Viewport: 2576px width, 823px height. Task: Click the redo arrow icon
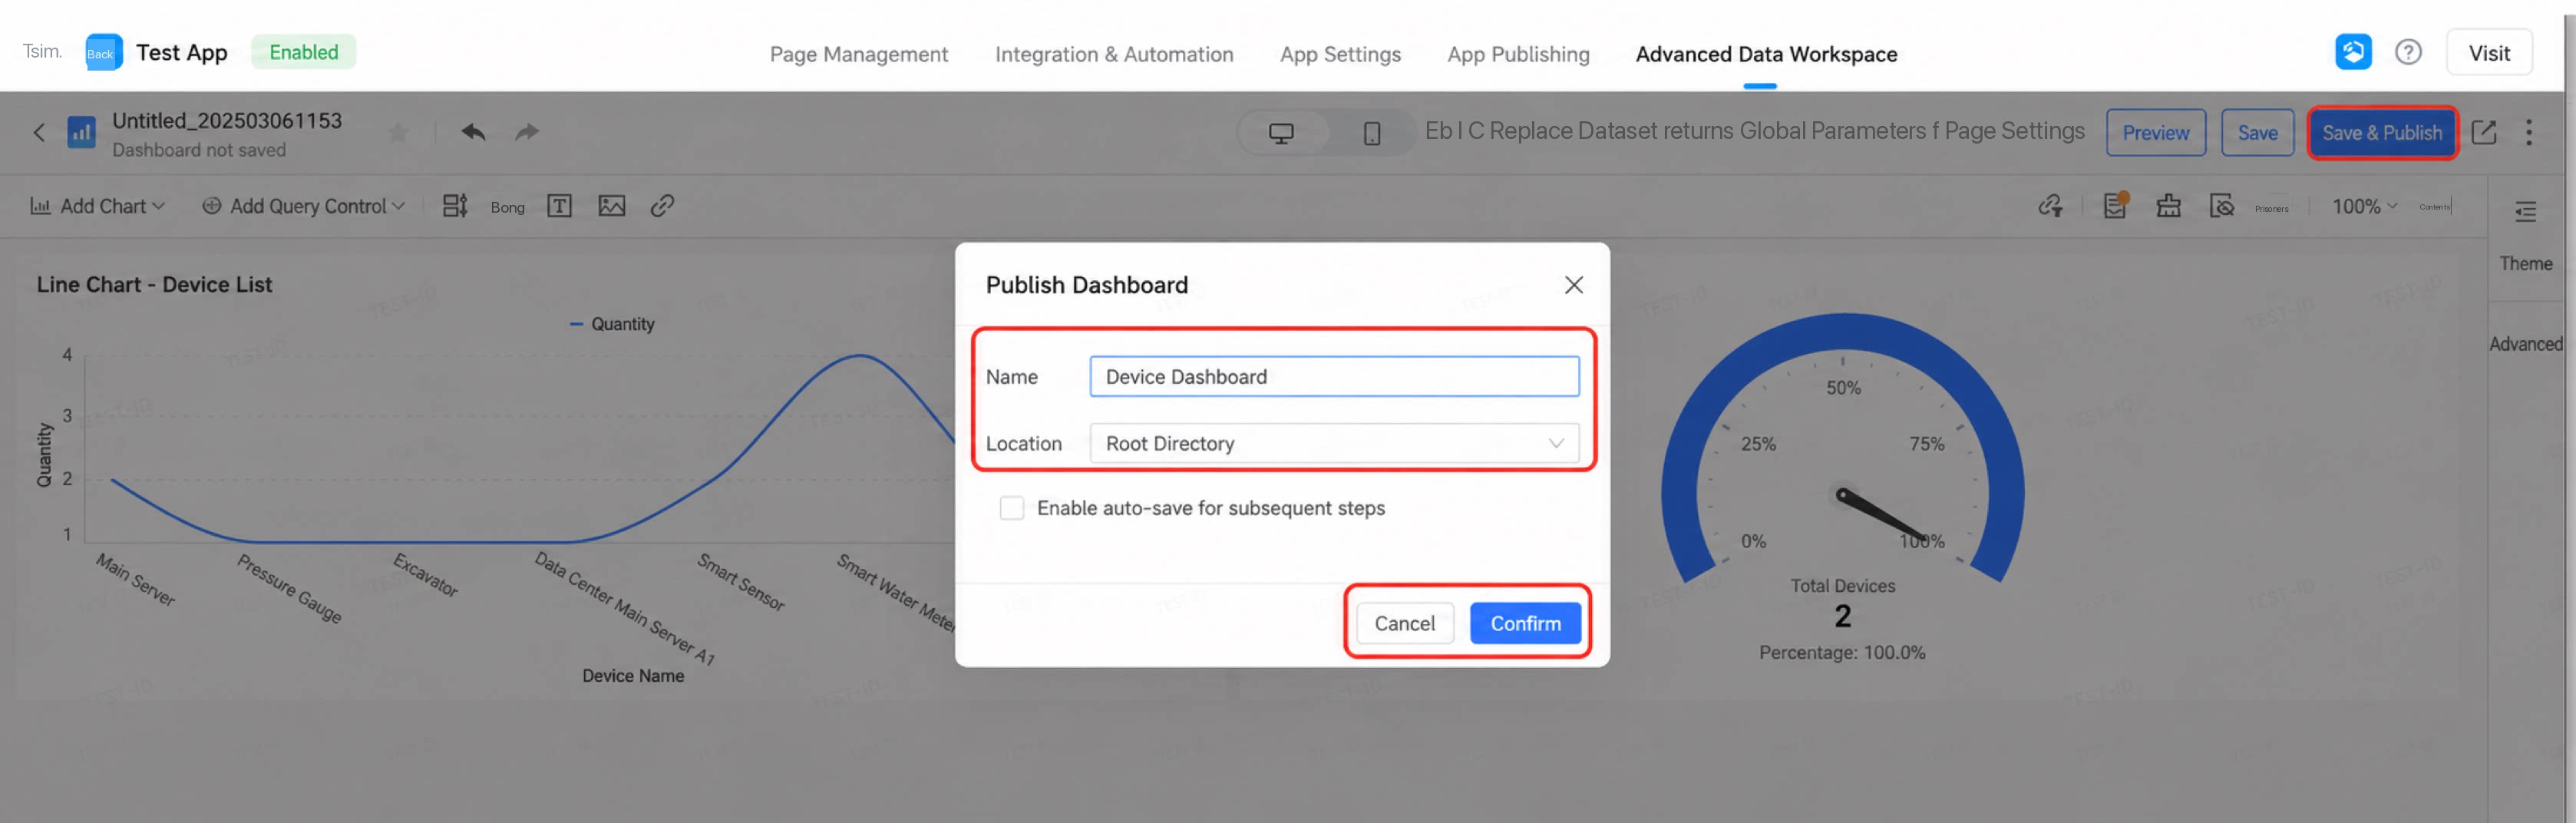[x=527, y=132]
